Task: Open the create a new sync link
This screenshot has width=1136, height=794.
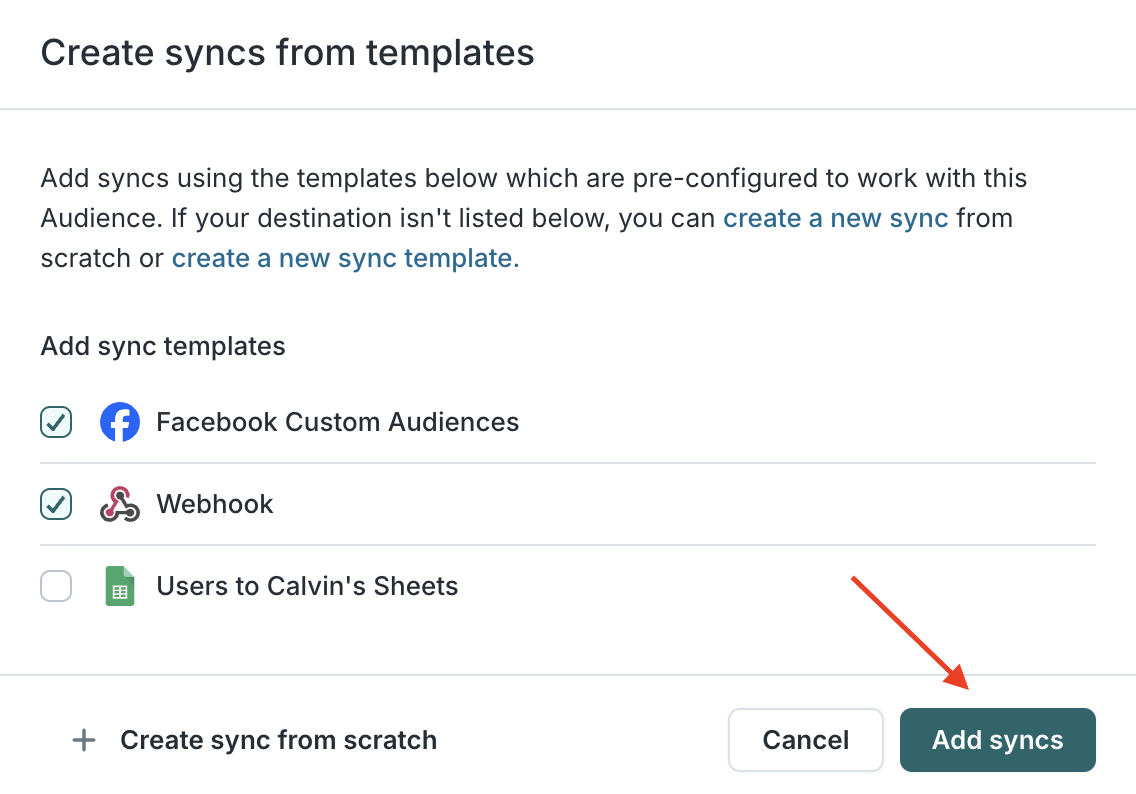Action: tap(835, 218)
